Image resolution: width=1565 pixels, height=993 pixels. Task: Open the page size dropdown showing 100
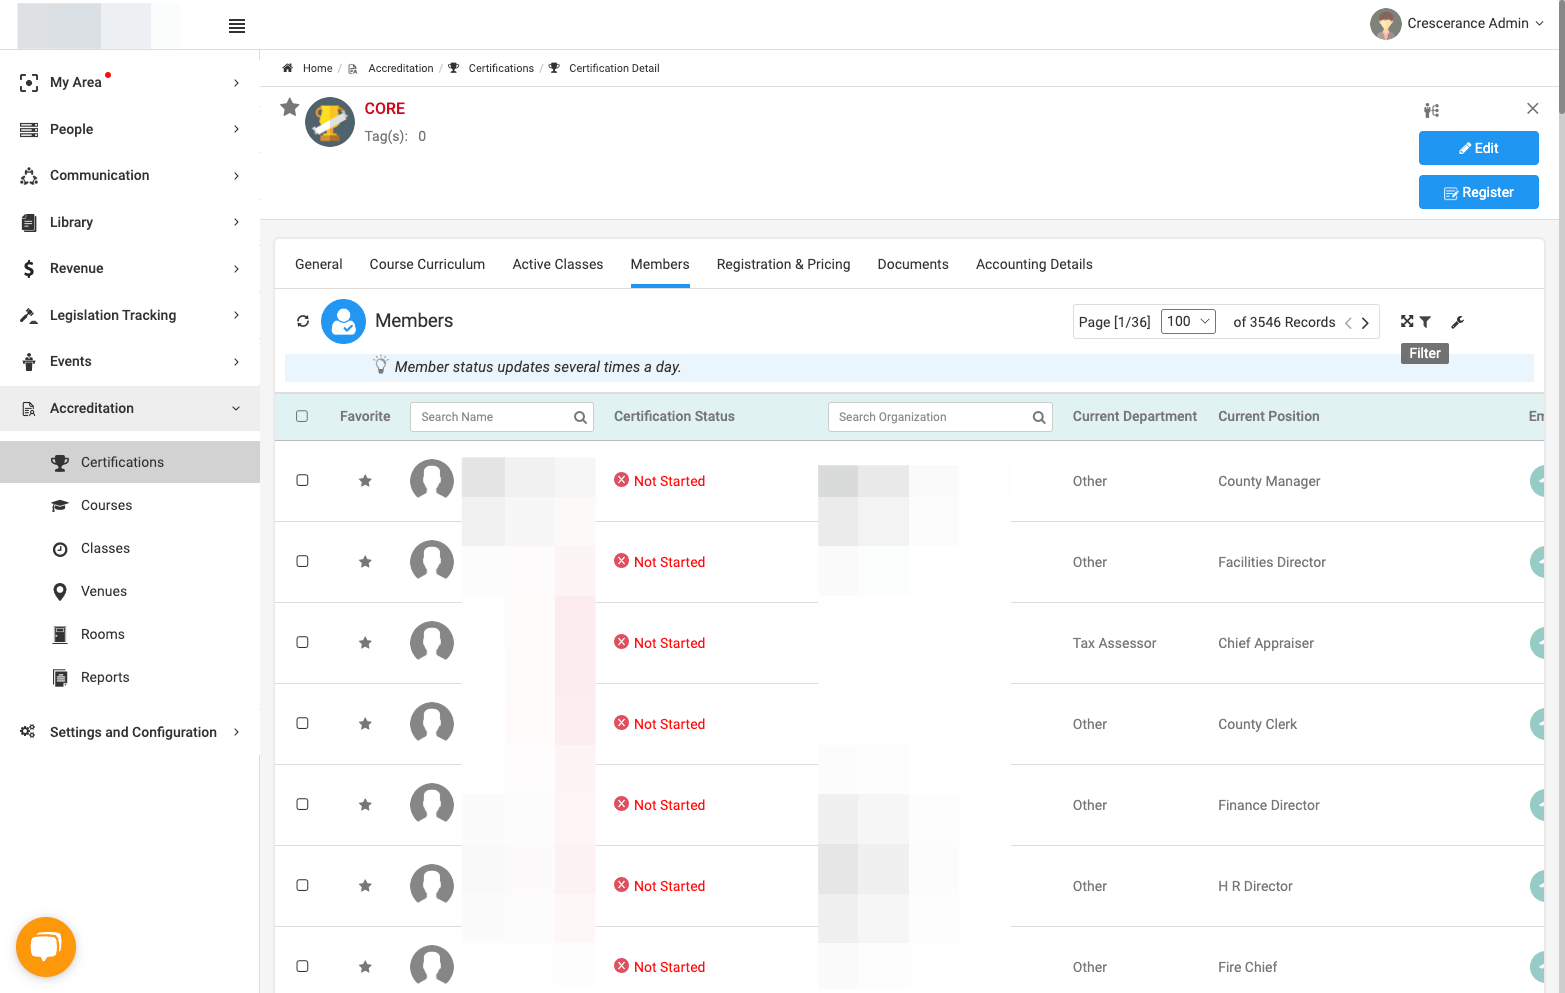(x=1188, y=321)
